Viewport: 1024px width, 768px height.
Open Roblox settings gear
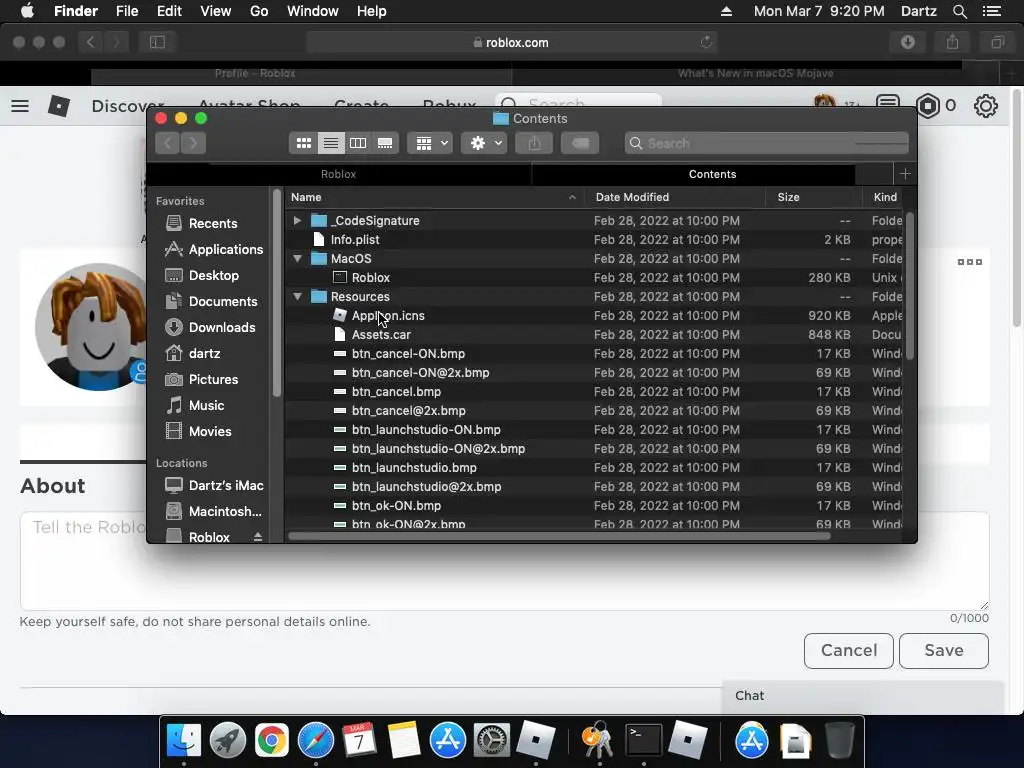pyautogui.click(x=985, y=105)
